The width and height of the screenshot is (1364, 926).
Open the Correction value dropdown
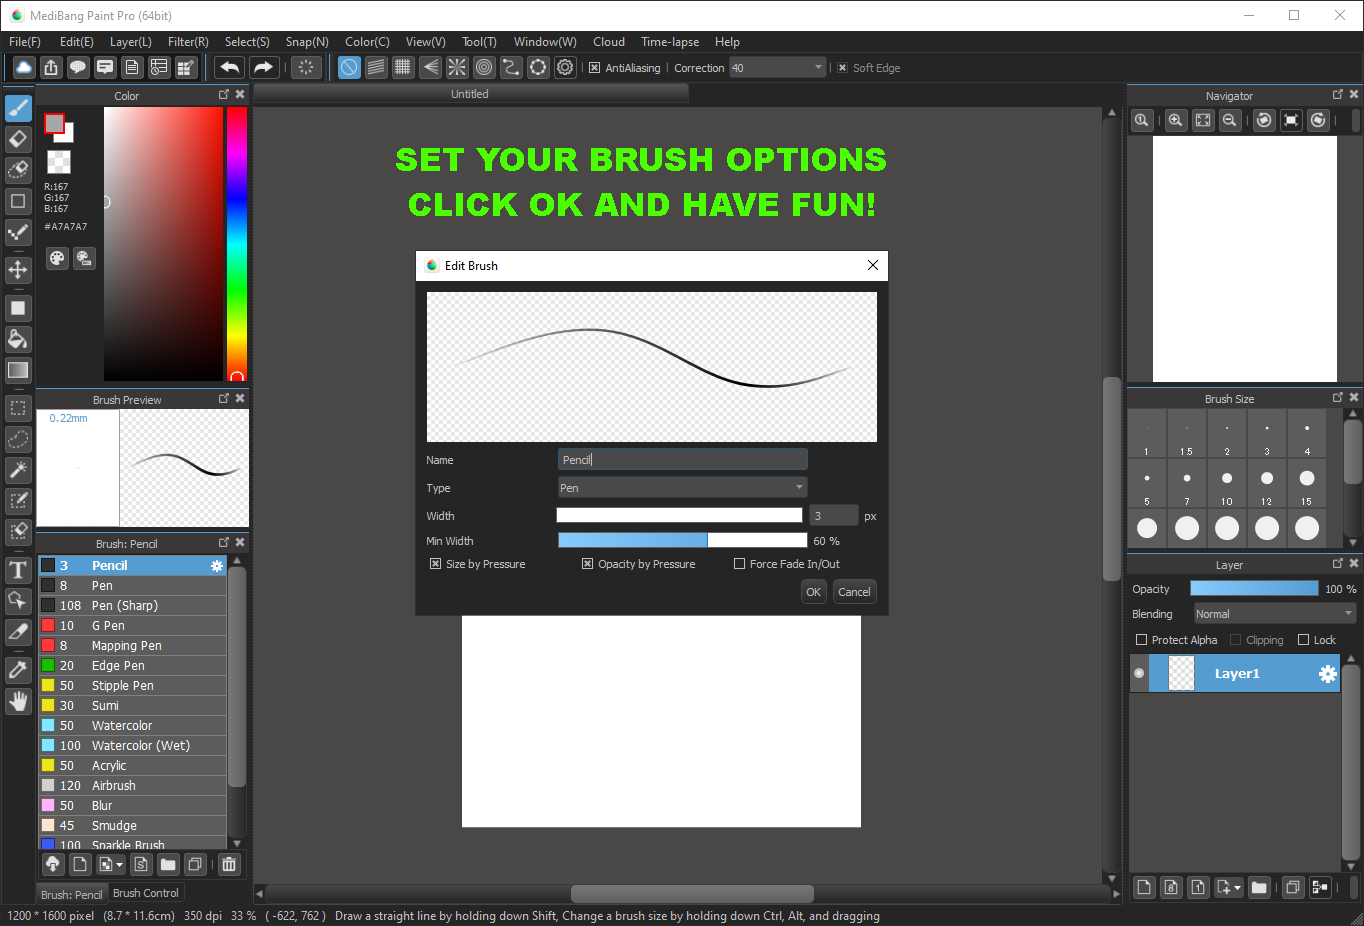click(x=777, y=68)
